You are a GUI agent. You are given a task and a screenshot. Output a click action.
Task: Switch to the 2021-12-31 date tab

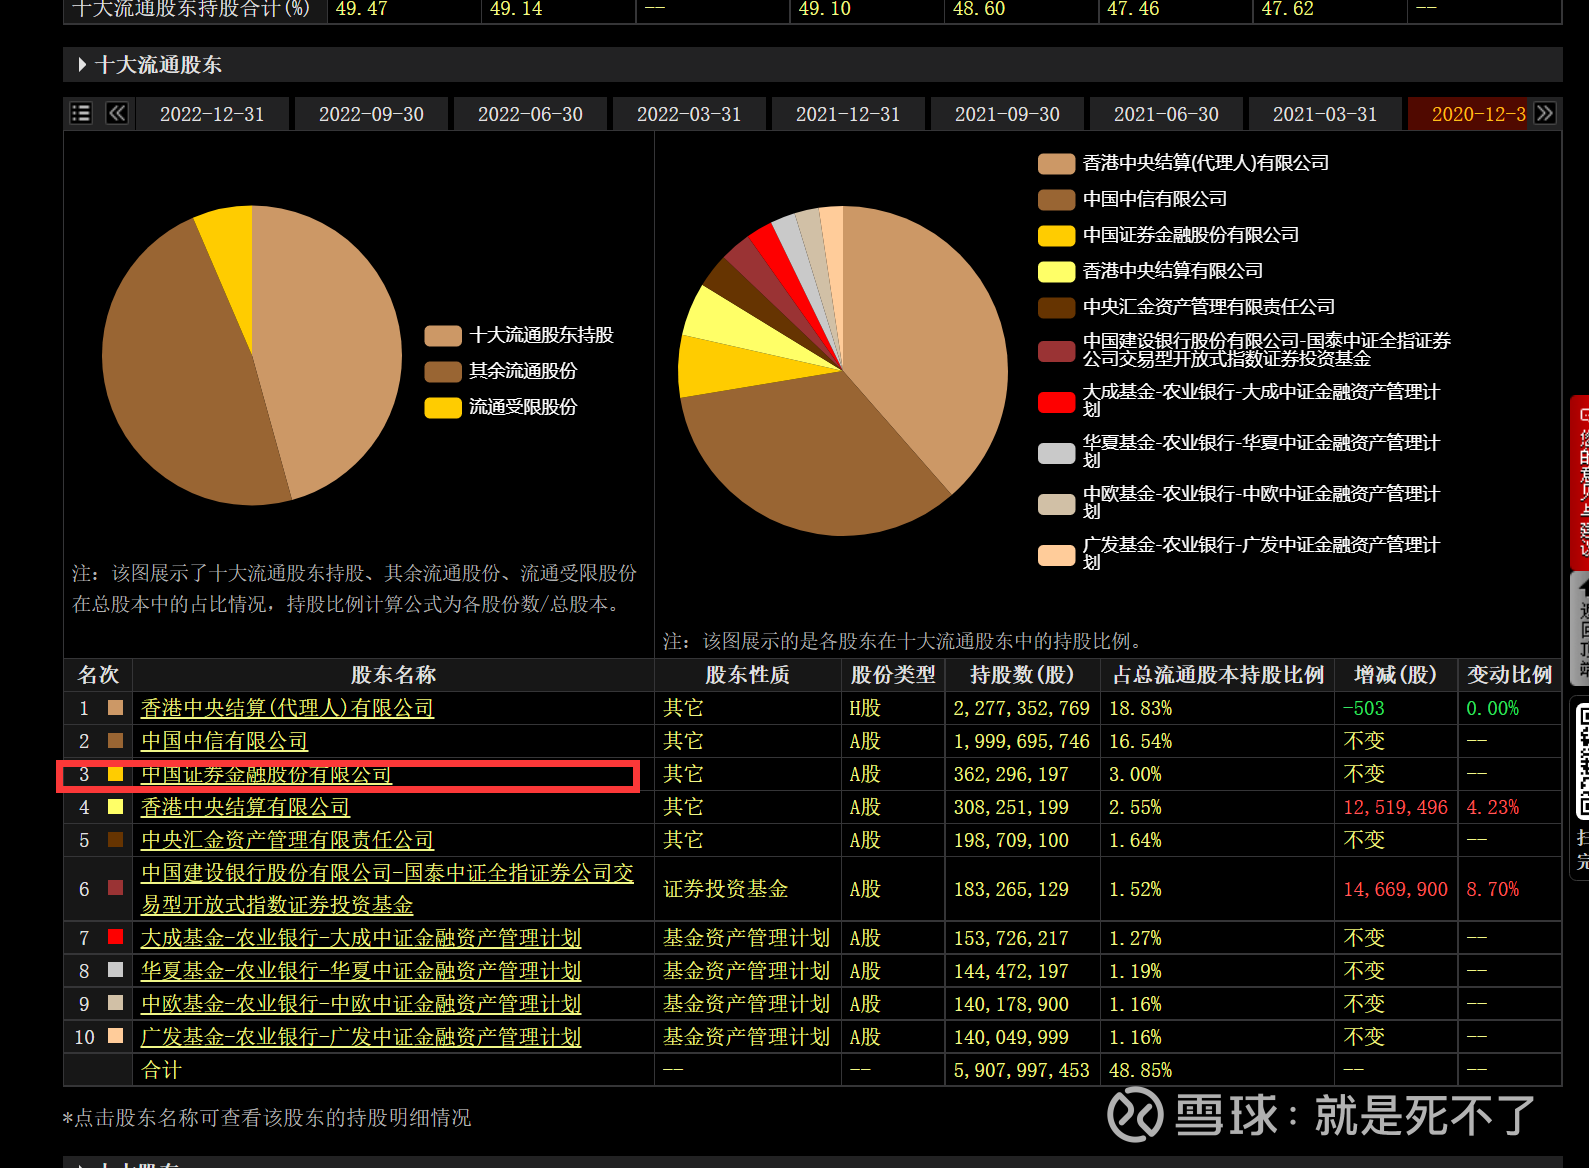point(848,114)
